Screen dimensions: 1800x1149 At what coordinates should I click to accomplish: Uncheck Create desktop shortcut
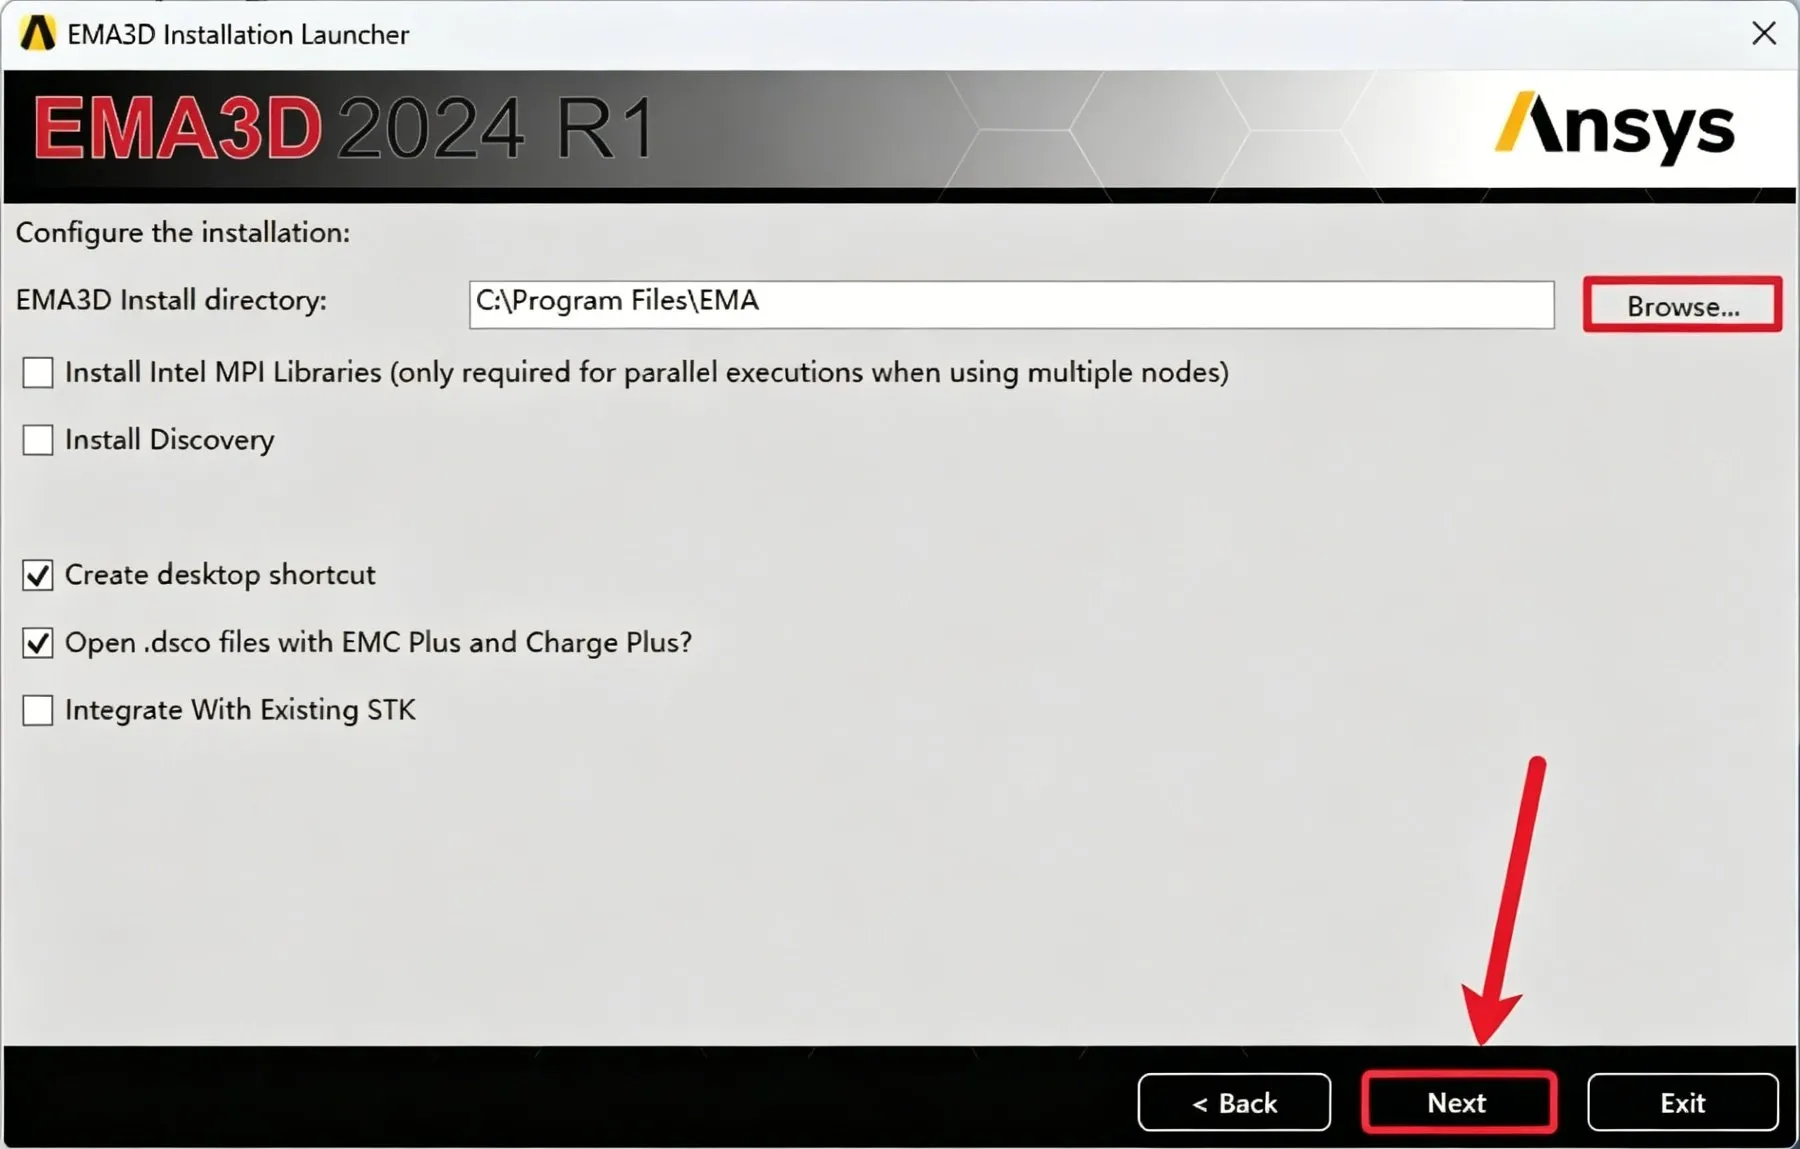click(x=38, y=575)
